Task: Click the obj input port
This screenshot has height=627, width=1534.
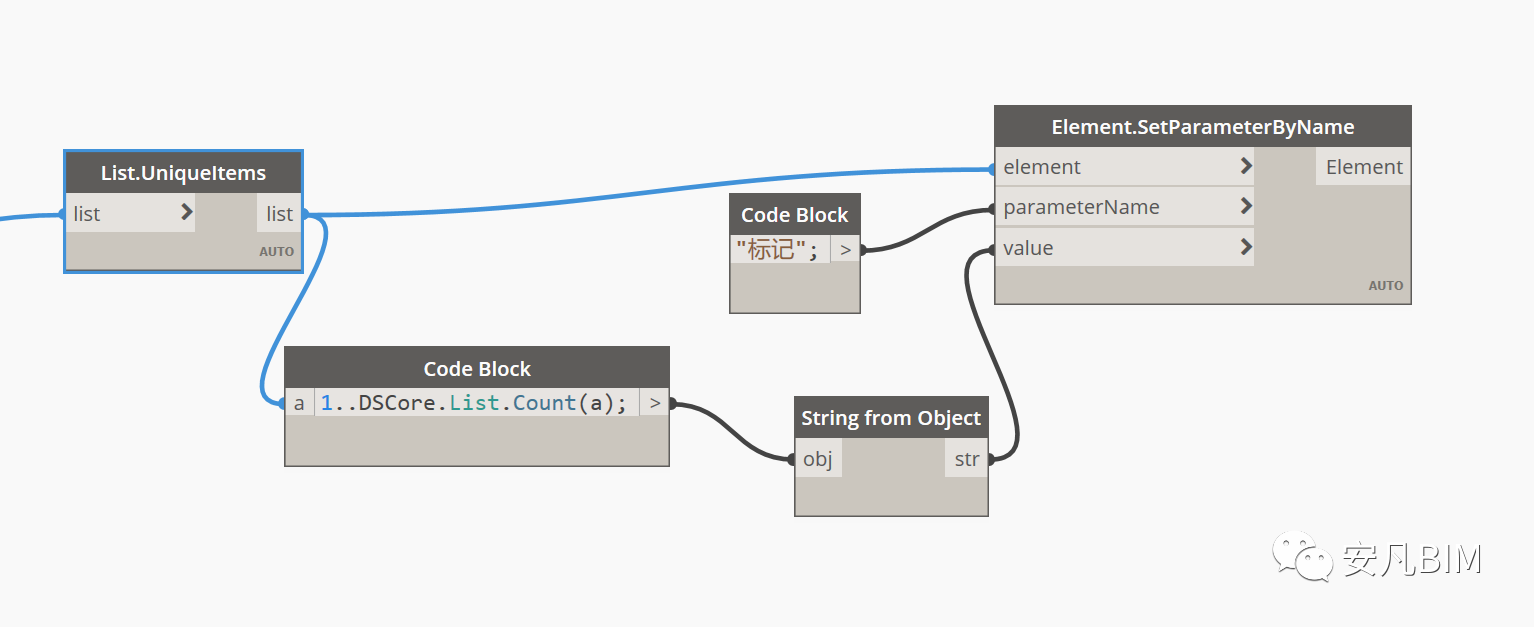Action: pos(818,459)
